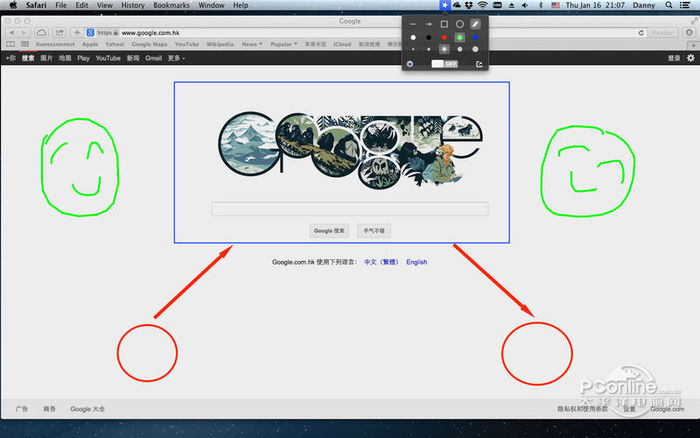Click share icon in drawing panel

coord(479,64)
